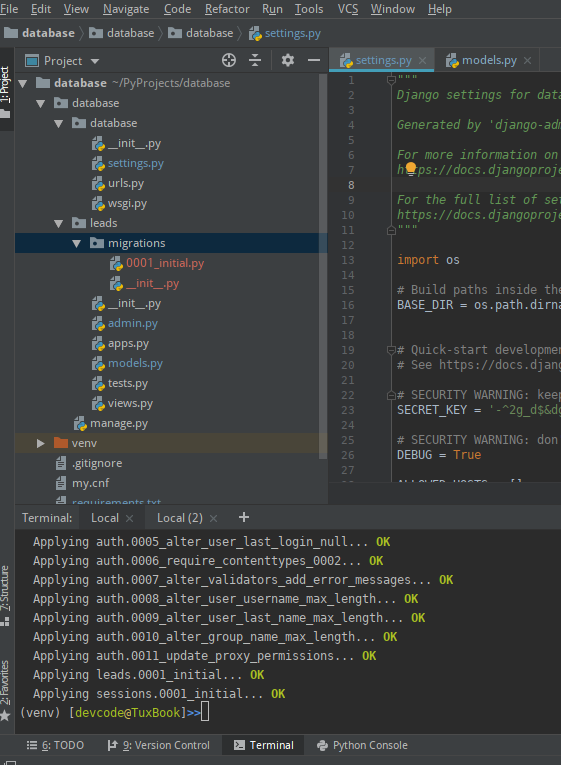Screen dimensions: 561x765
Task: Close the settings.py editor tab
Action: point(422,60)
